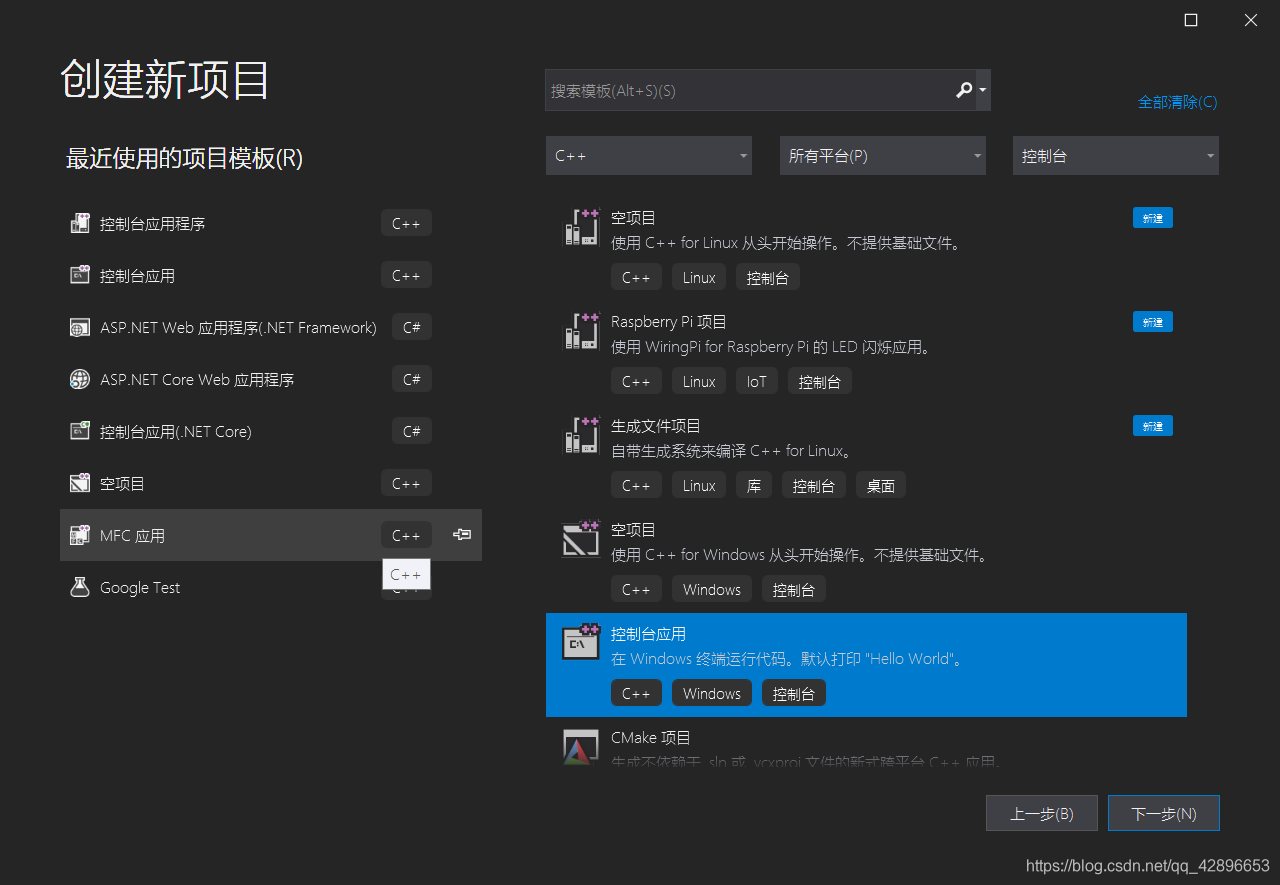Select ASP.NET Web 应用程序(.NET Framework) recent template

coord(271,328)
